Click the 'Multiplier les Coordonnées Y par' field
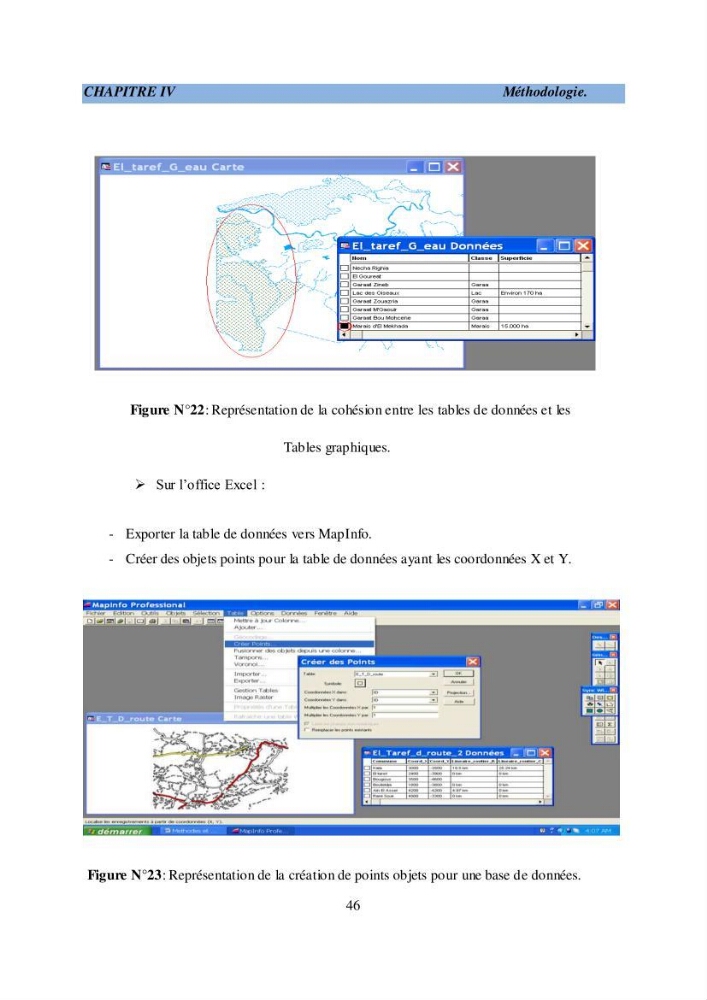The height and width of the screenshot is (1000, 707). coord(405,715)
